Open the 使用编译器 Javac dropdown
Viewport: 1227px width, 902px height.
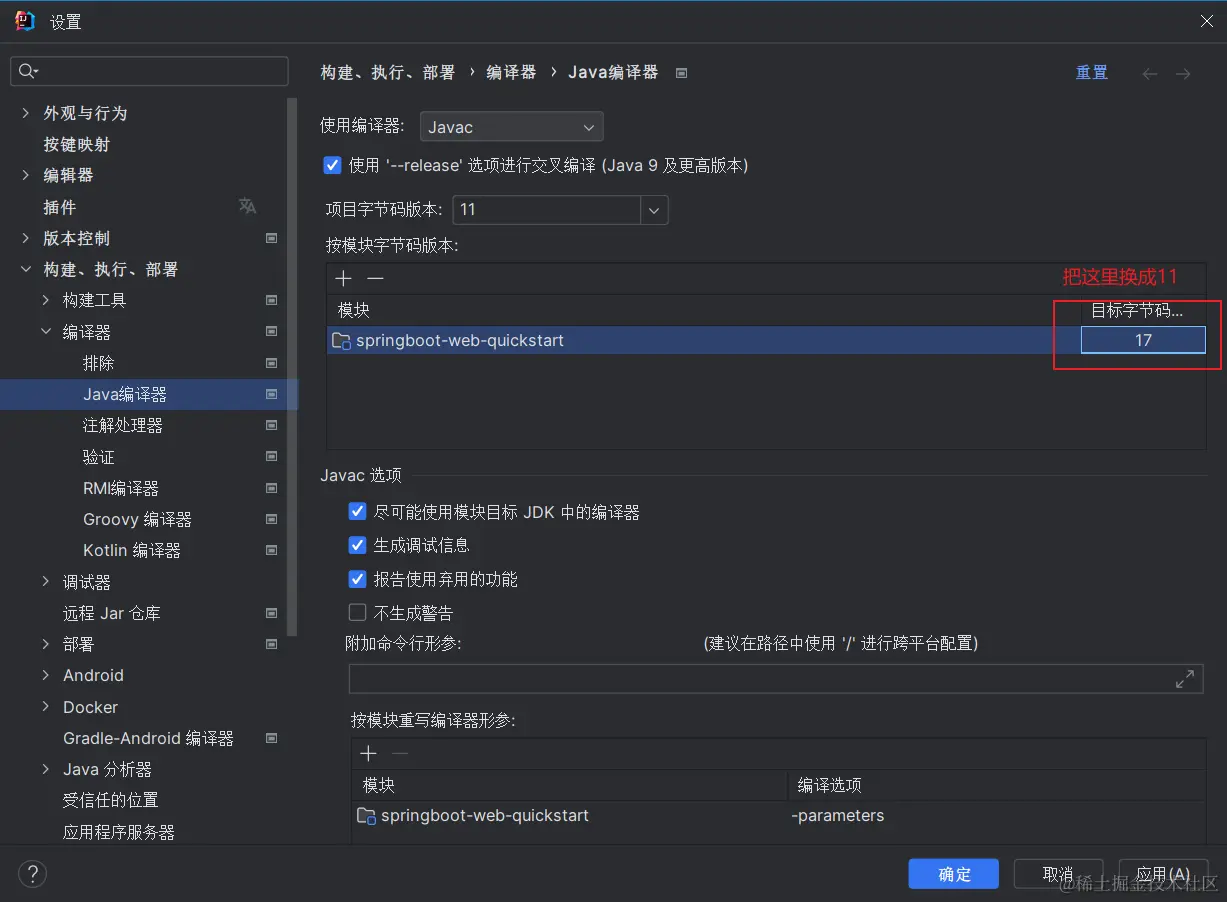(x=511, y=127)
